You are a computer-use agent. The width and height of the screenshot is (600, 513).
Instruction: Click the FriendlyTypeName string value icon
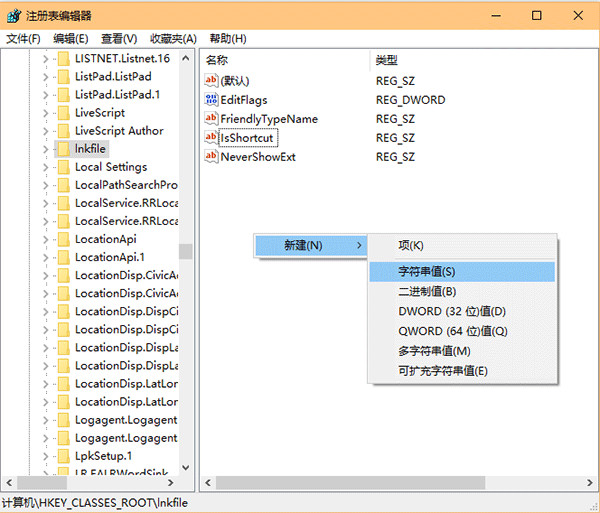click(211, 119)
